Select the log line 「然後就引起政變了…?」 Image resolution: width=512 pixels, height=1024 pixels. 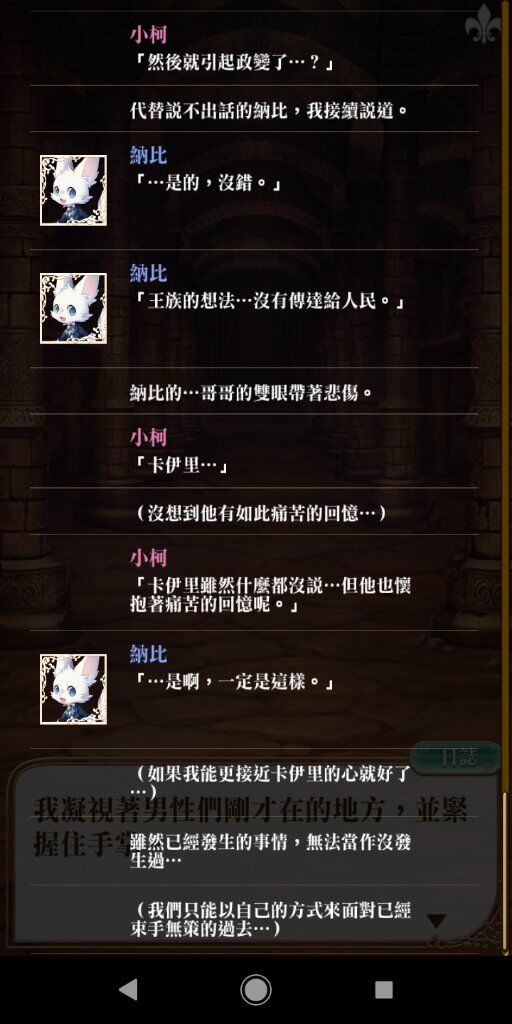234,64
